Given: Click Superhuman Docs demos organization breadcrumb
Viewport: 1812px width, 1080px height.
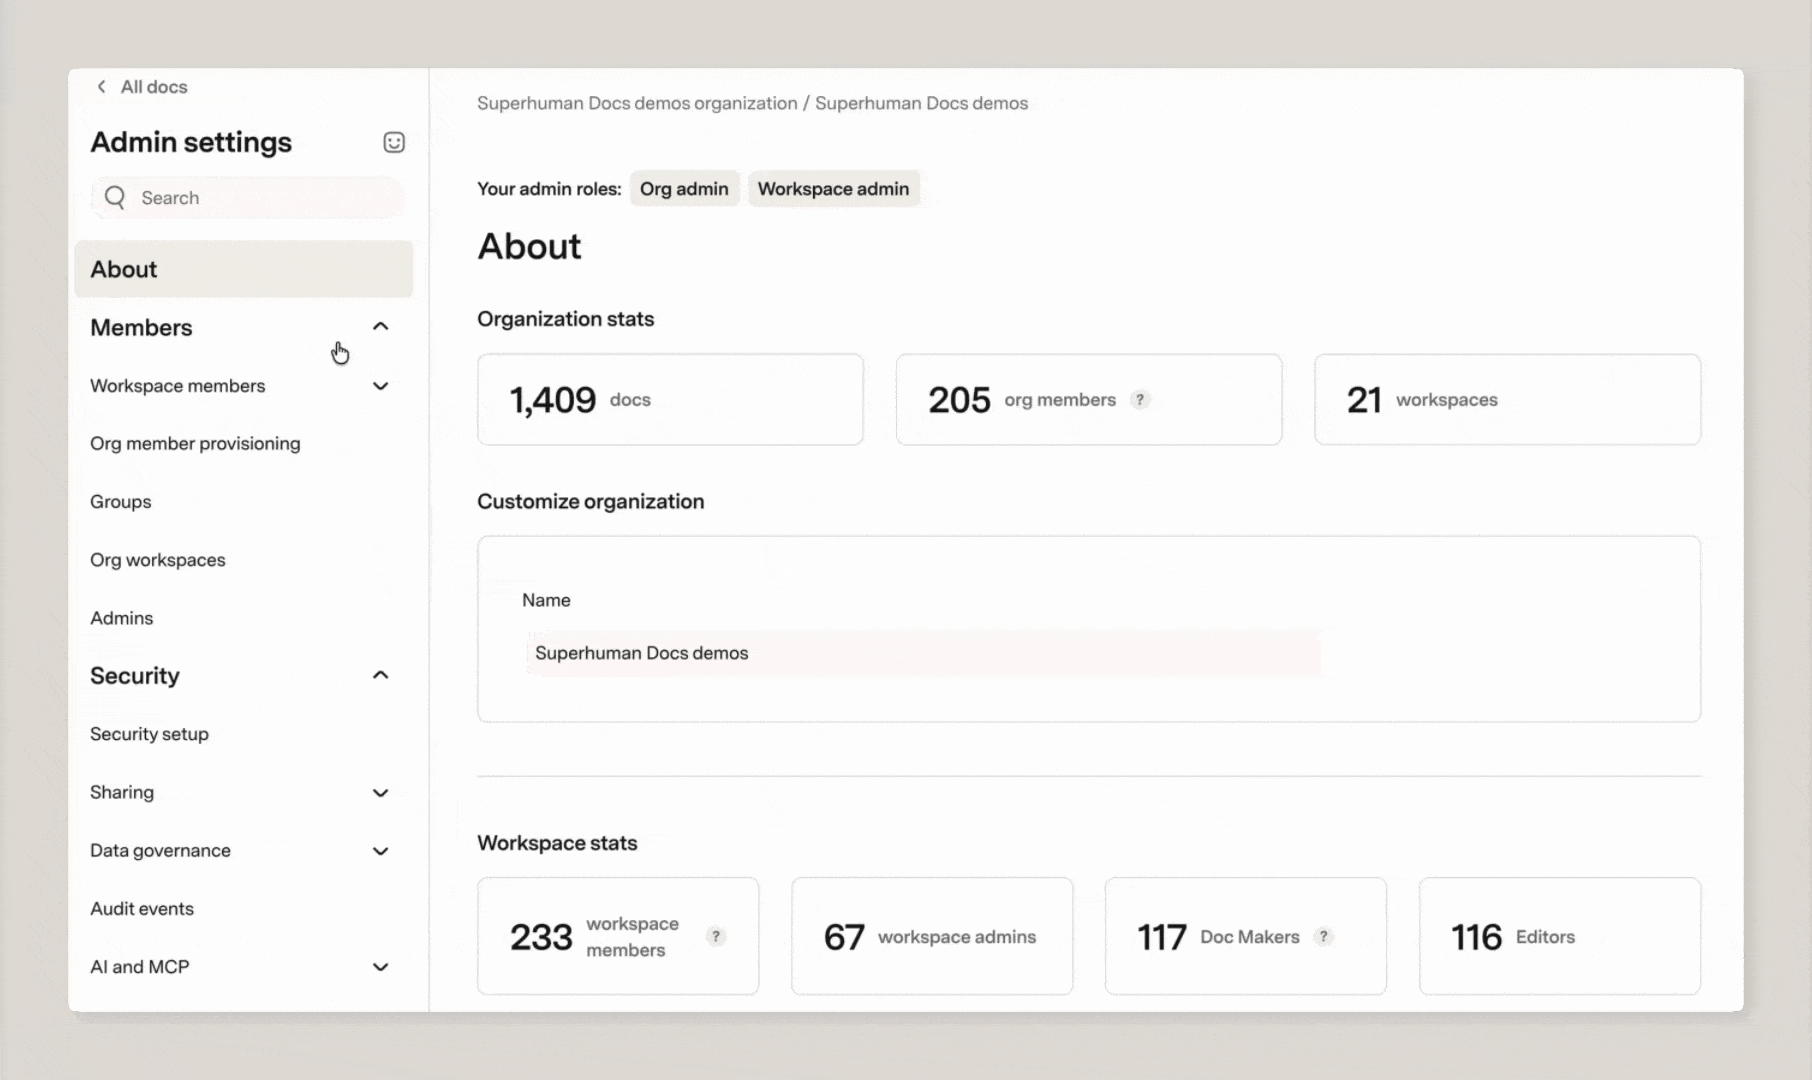Looking at the screenshot, I should (x=637, y=103).
